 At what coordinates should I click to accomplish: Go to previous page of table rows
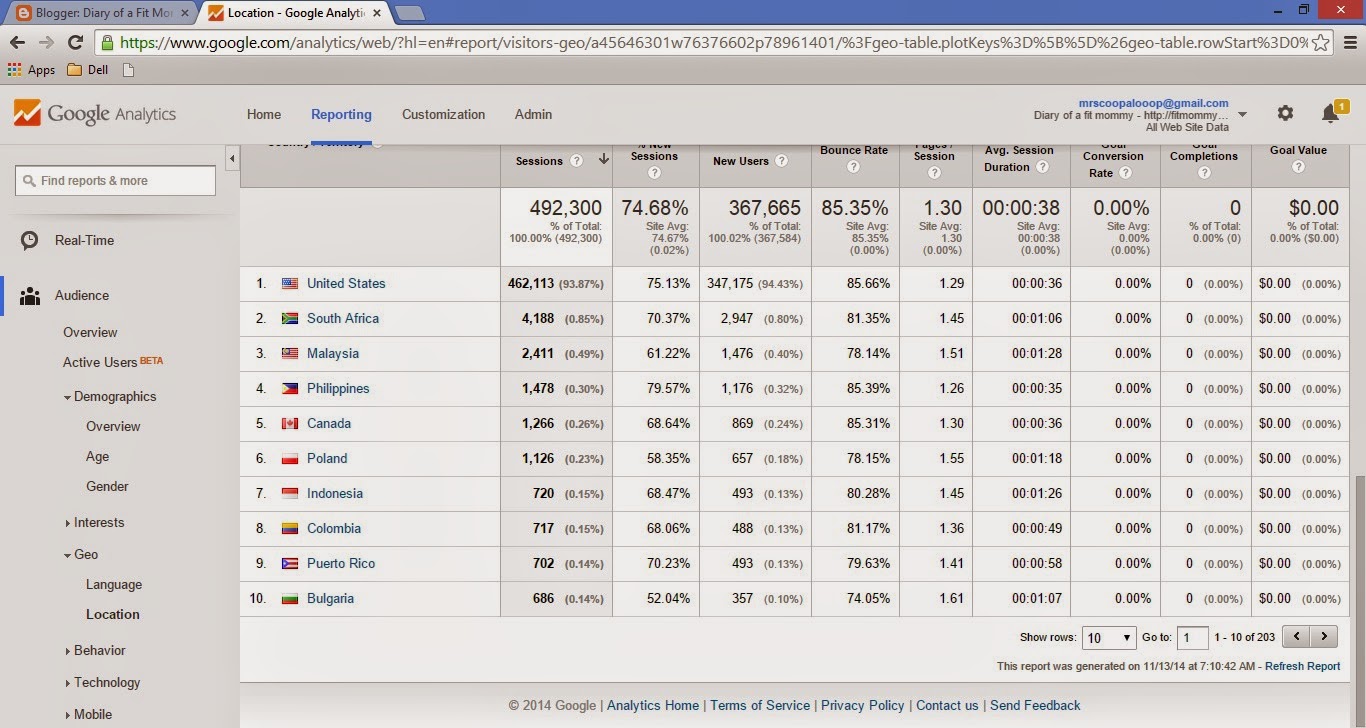1296,637
